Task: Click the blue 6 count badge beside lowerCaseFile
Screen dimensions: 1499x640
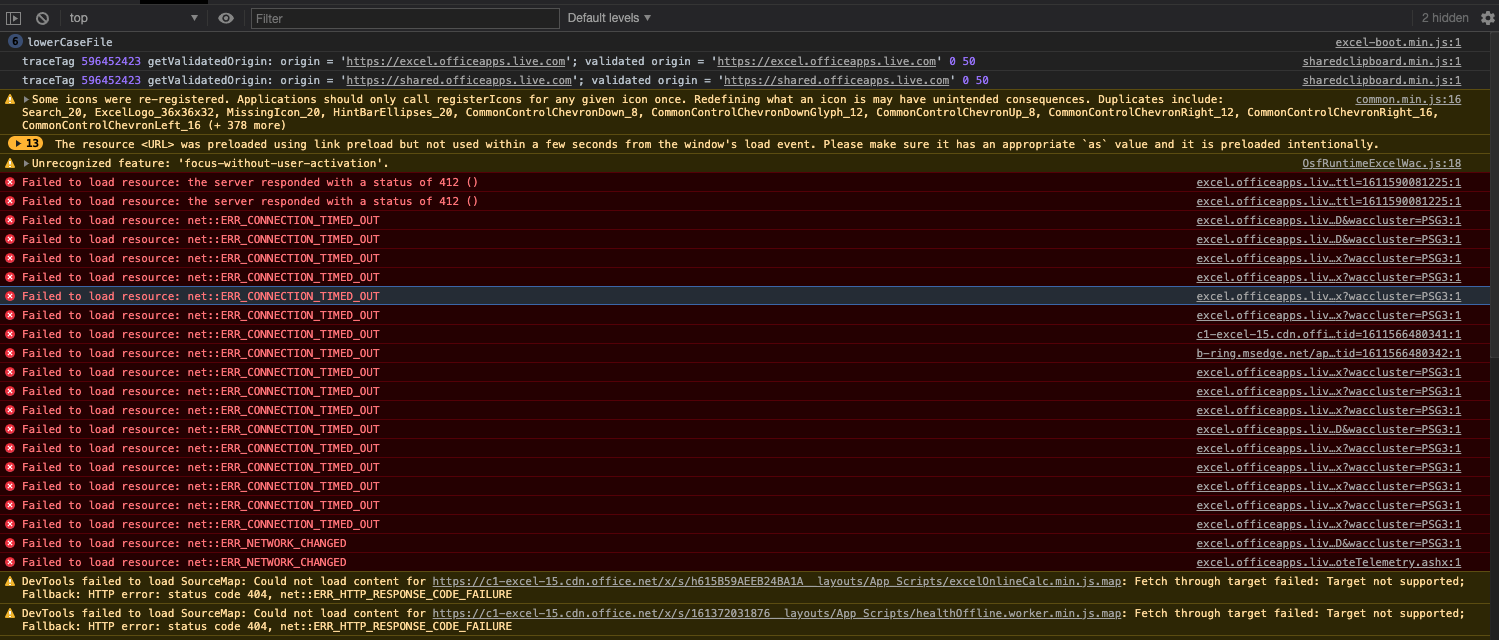Action: tap(15, 42)
